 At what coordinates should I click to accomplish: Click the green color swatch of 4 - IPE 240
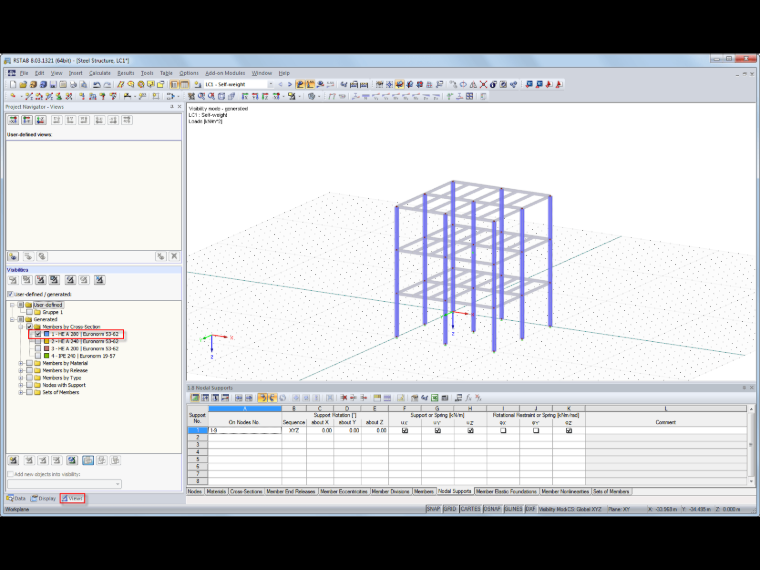click(x=47, y=356)
